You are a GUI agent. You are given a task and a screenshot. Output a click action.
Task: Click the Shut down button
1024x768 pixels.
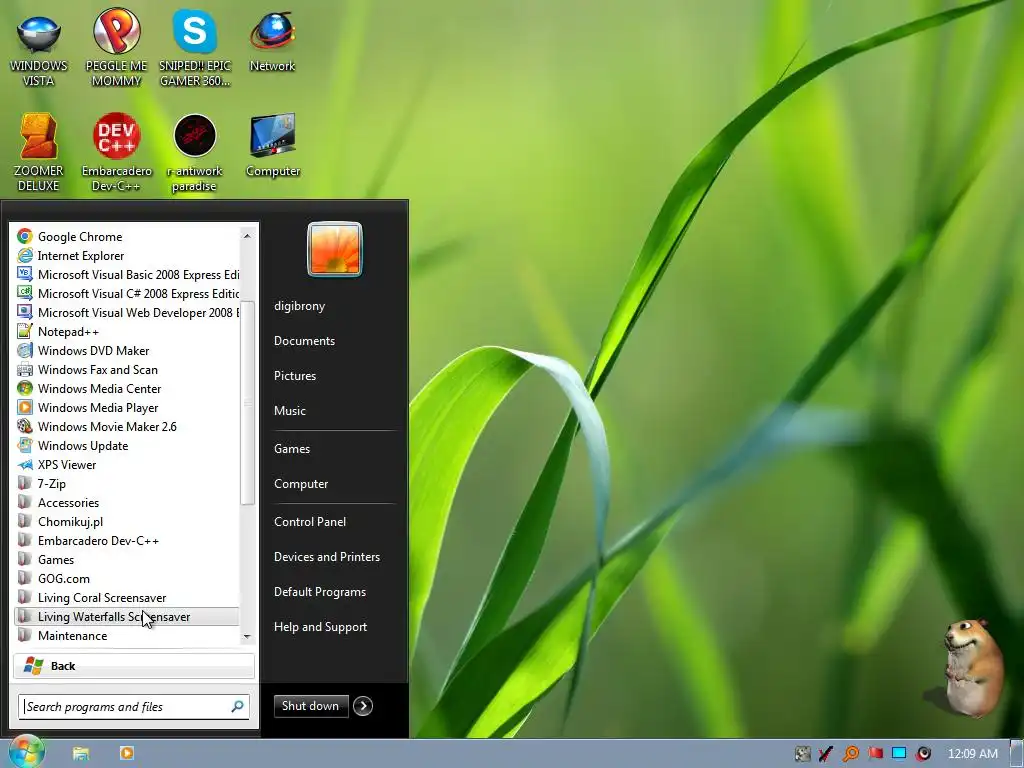tap(311, 705)
